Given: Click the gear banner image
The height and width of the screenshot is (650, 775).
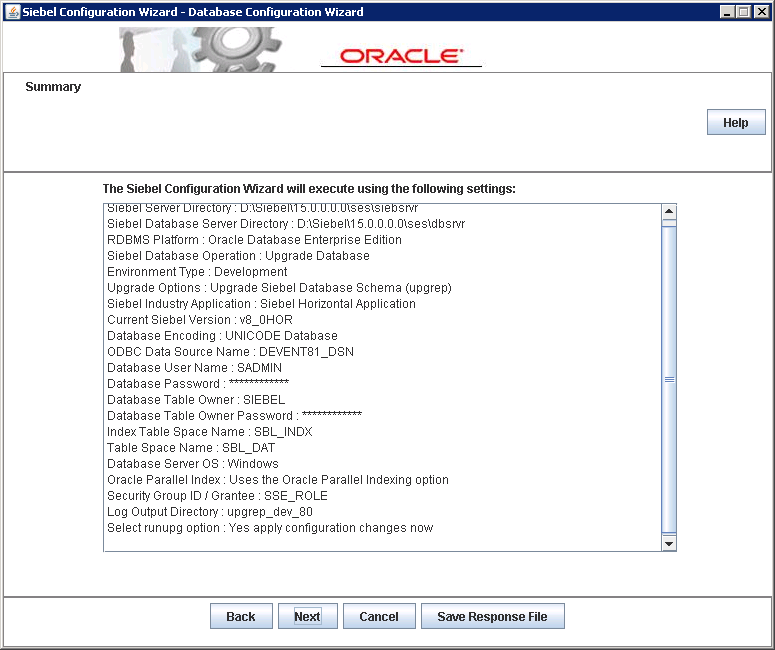Looking at the screenshot, I should [201, 49].
